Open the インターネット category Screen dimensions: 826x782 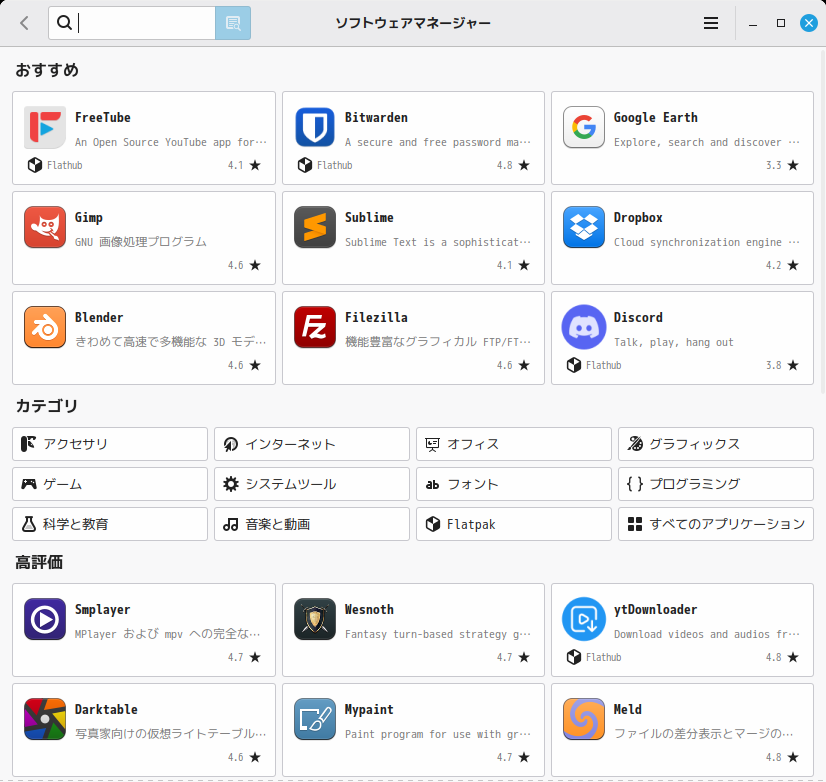pos(312,444)
